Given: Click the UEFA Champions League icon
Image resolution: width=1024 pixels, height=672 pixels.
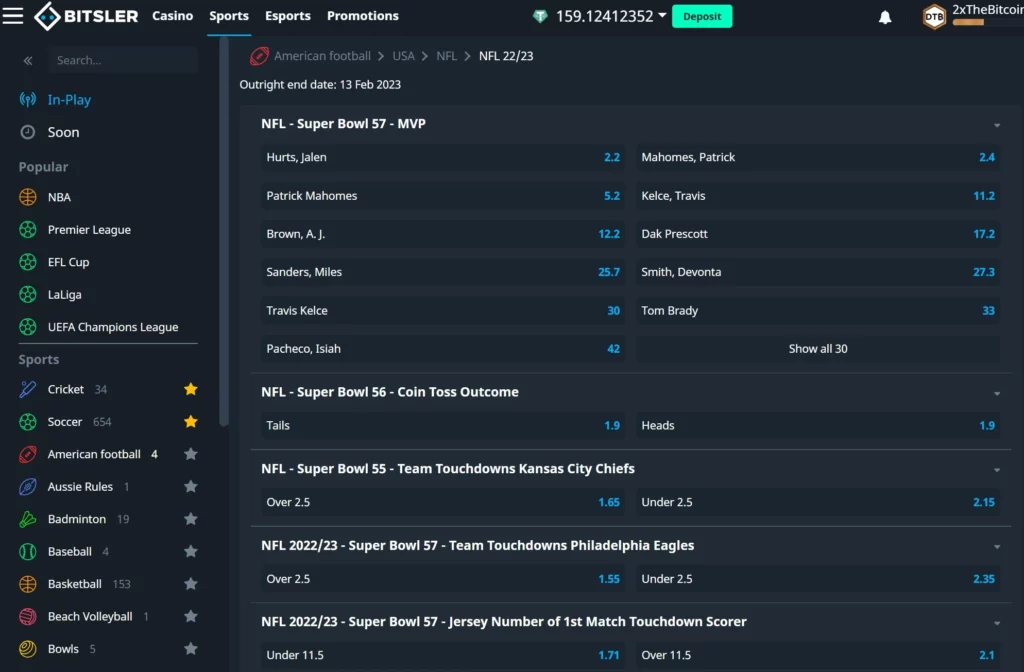Looking at the screenshot, I should pyautogui.click(x=27, y=327).
